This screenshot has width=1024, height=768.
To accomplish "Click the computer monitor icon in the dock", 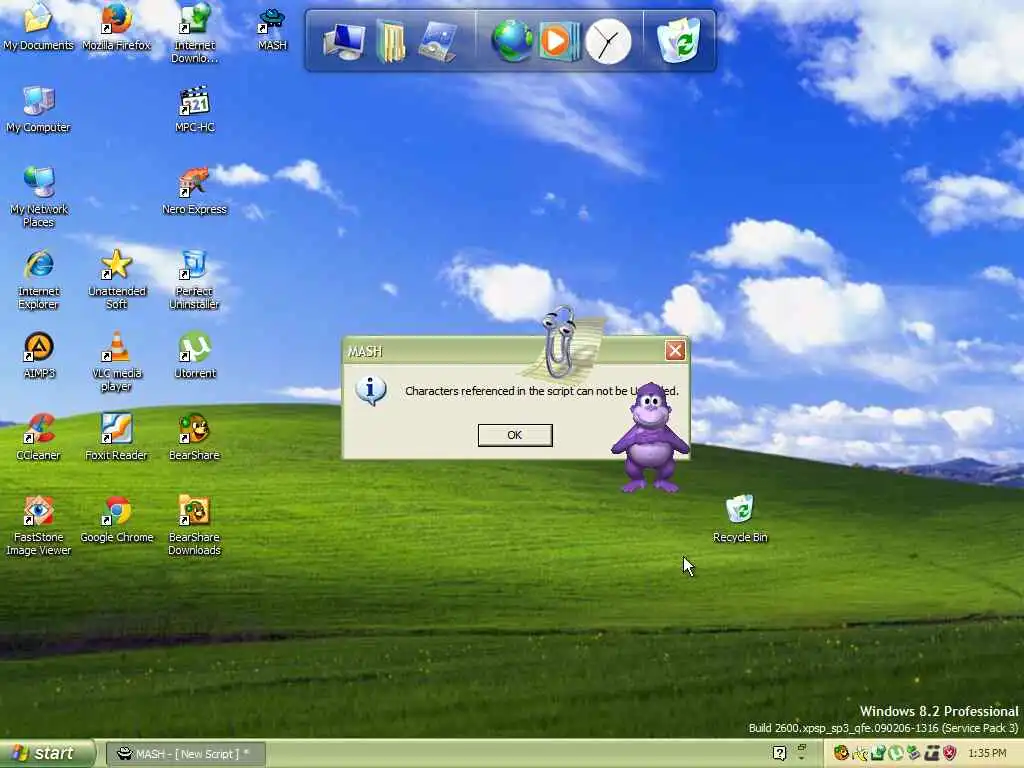I will point(344,42).
